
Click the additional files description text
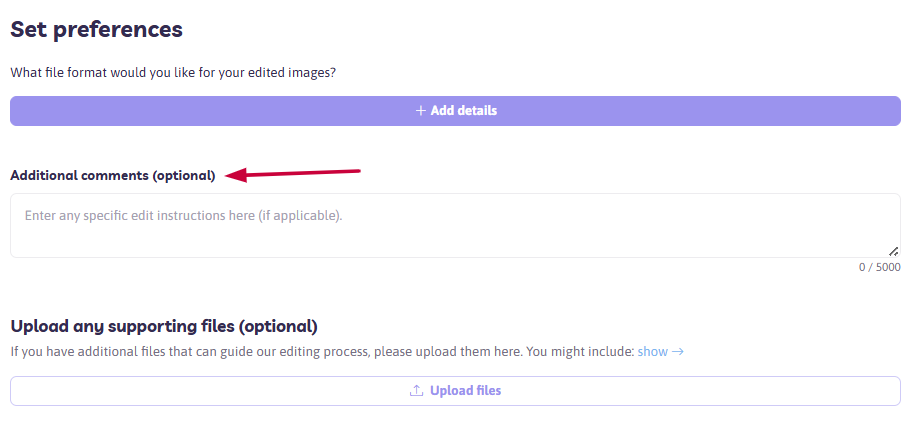click(x=322, y=352)
